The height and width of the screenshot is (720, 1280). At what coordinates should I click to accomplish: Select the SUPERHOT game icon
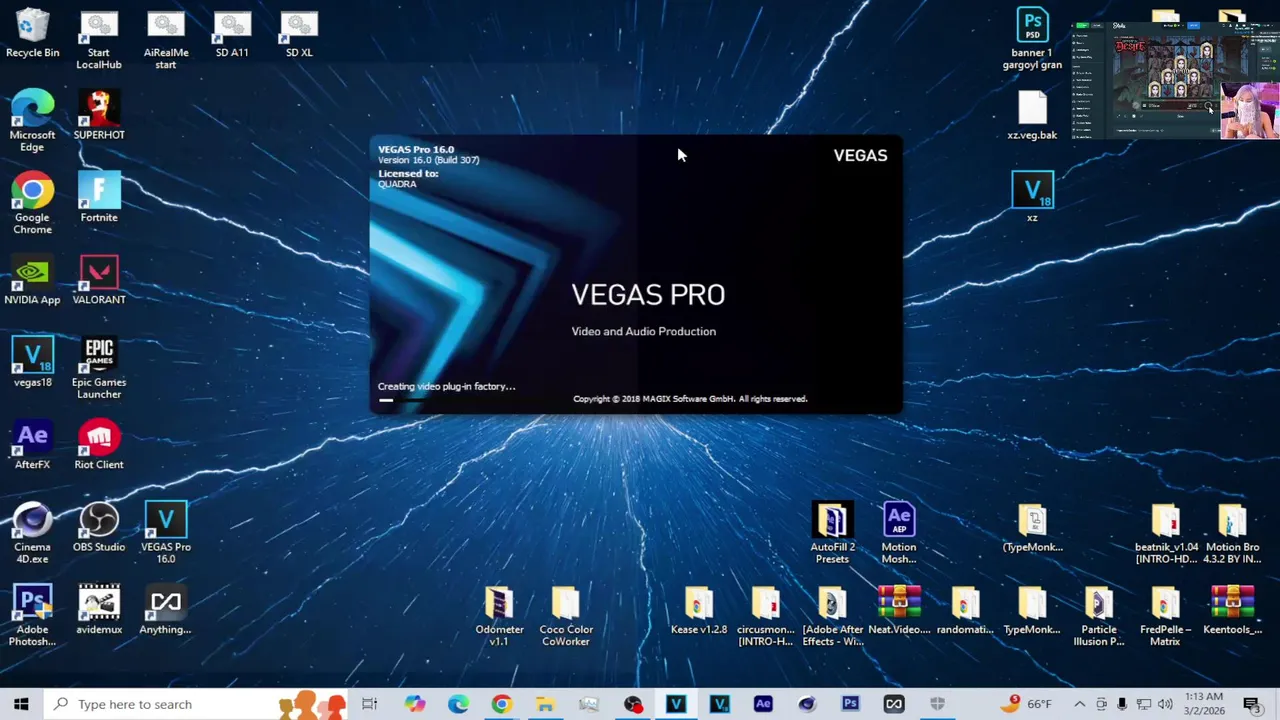coord(99,115)
